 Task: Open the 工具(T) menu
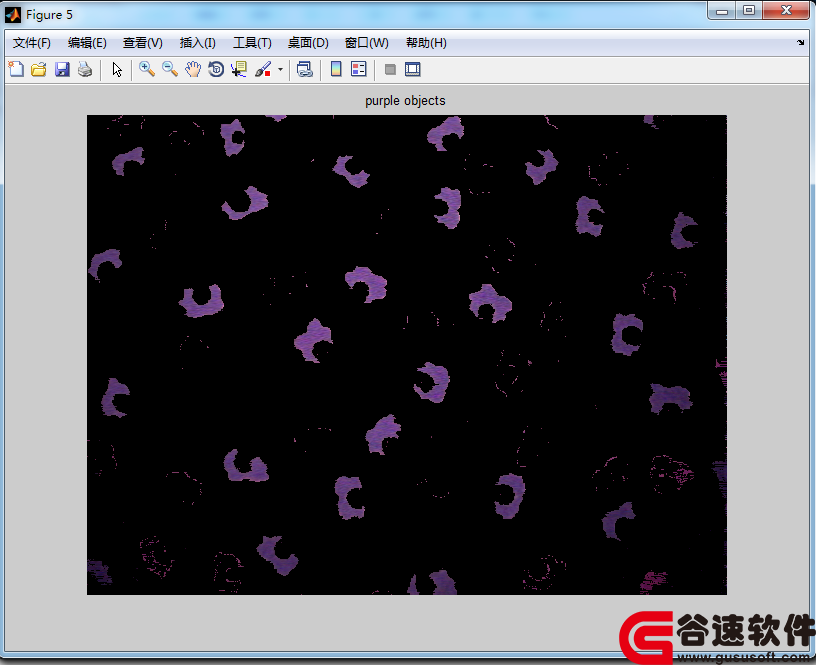pyautogui.click(x=252, y=43)
